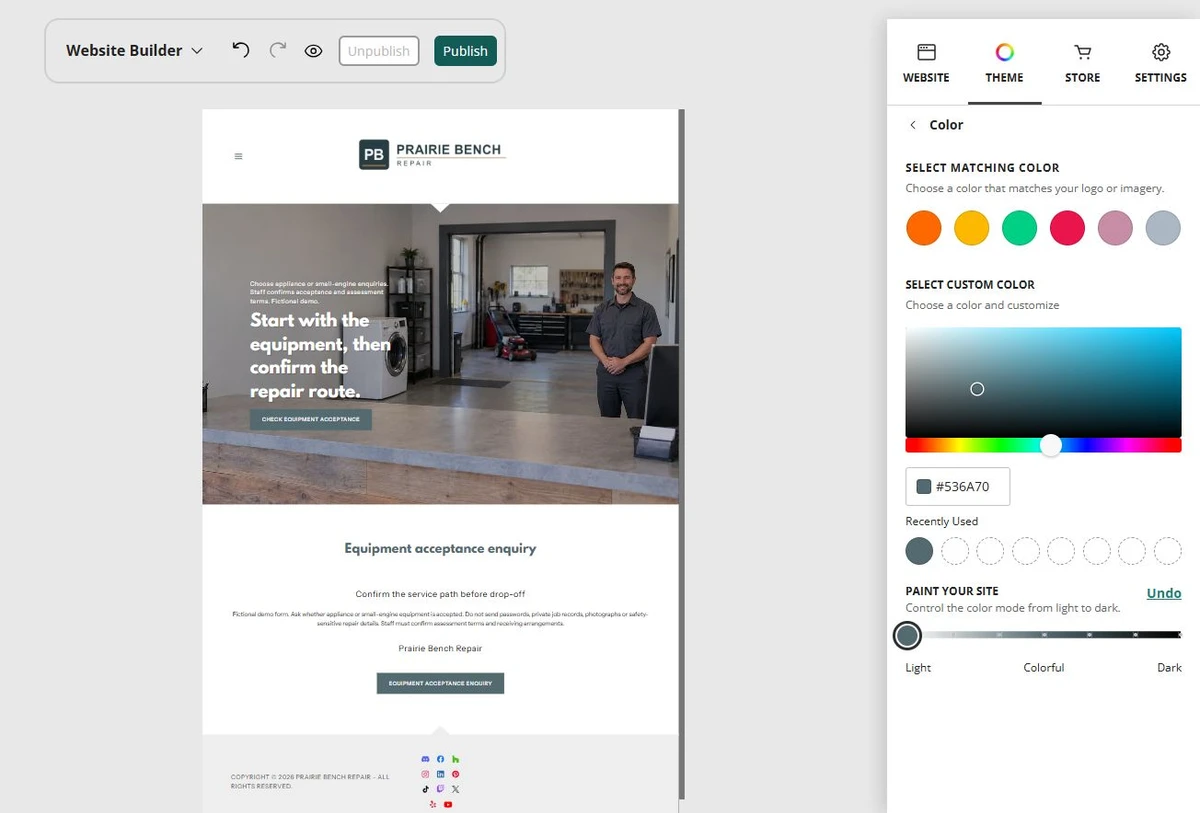Open the hamburger menu on the site preview
The image size is (1200, 813).
pos(238,156)
